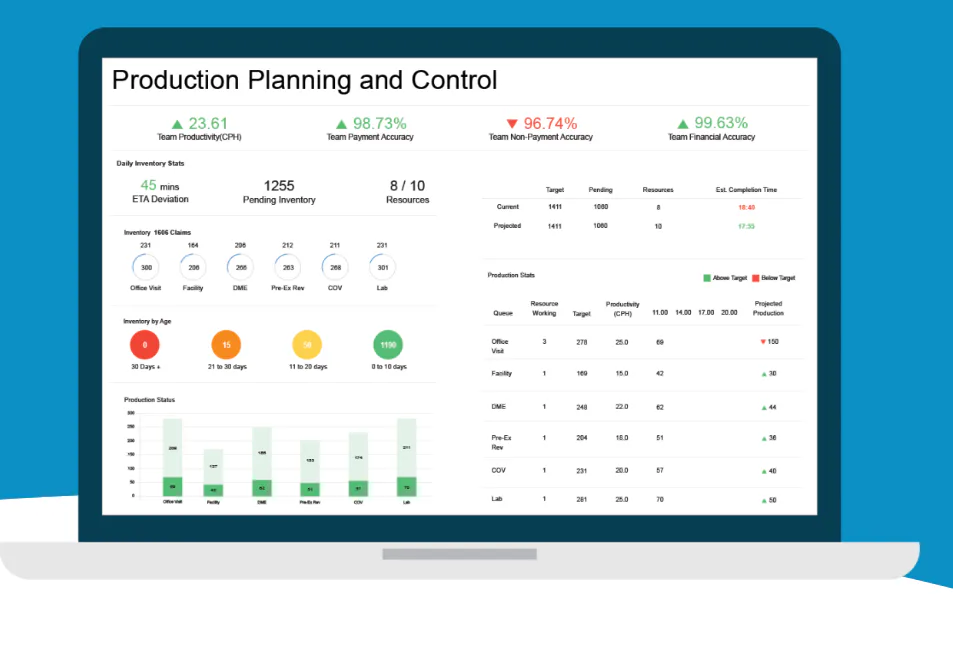Click the Resource Working column header
The width and height of the screenshot is (953, 649).
point(544,309)
